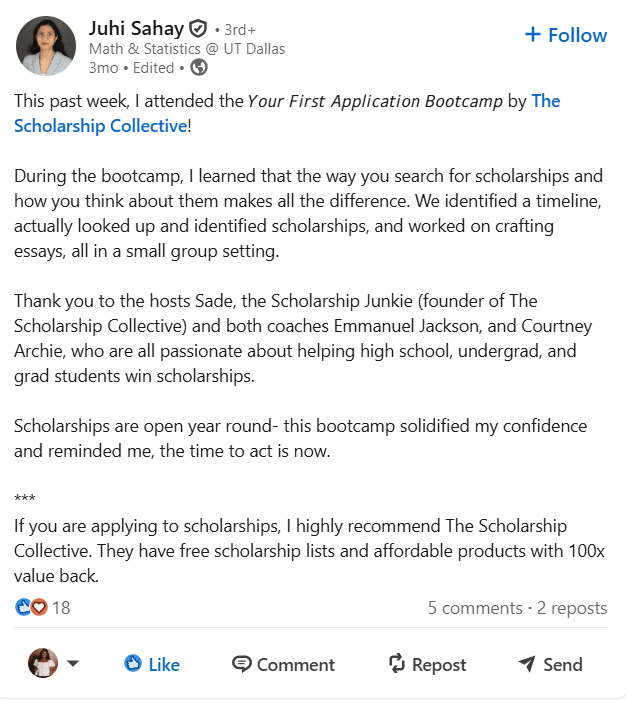View the 2 reposts
Viewport: 626px width, 702px height.
click(x=571, y=607)
